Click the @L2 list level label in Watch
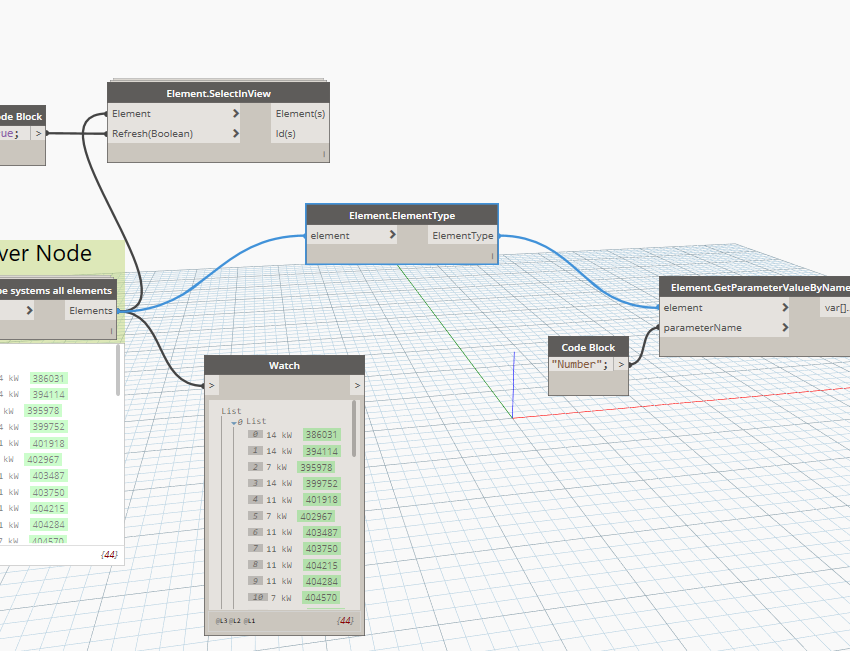850x651 pixels. pyautogui.click(x=236, y=621)
